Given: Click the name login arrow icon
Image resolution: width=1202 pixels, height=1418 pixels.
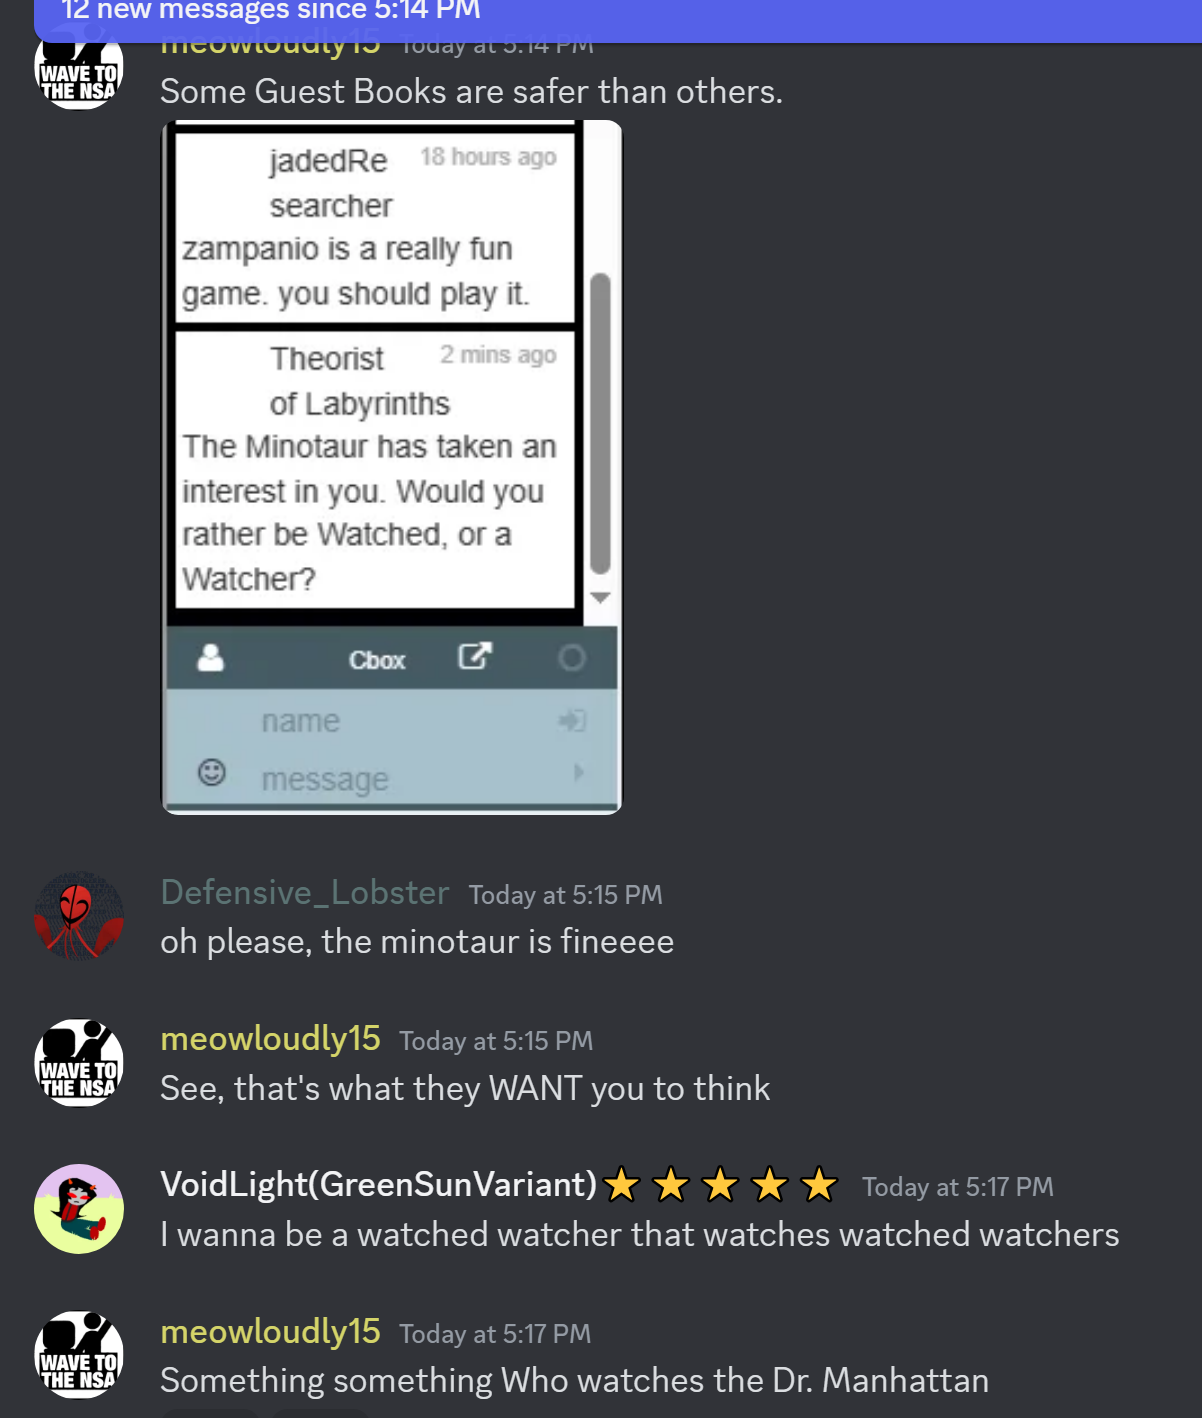Looking at the screenshot, I should pos(572,720).
